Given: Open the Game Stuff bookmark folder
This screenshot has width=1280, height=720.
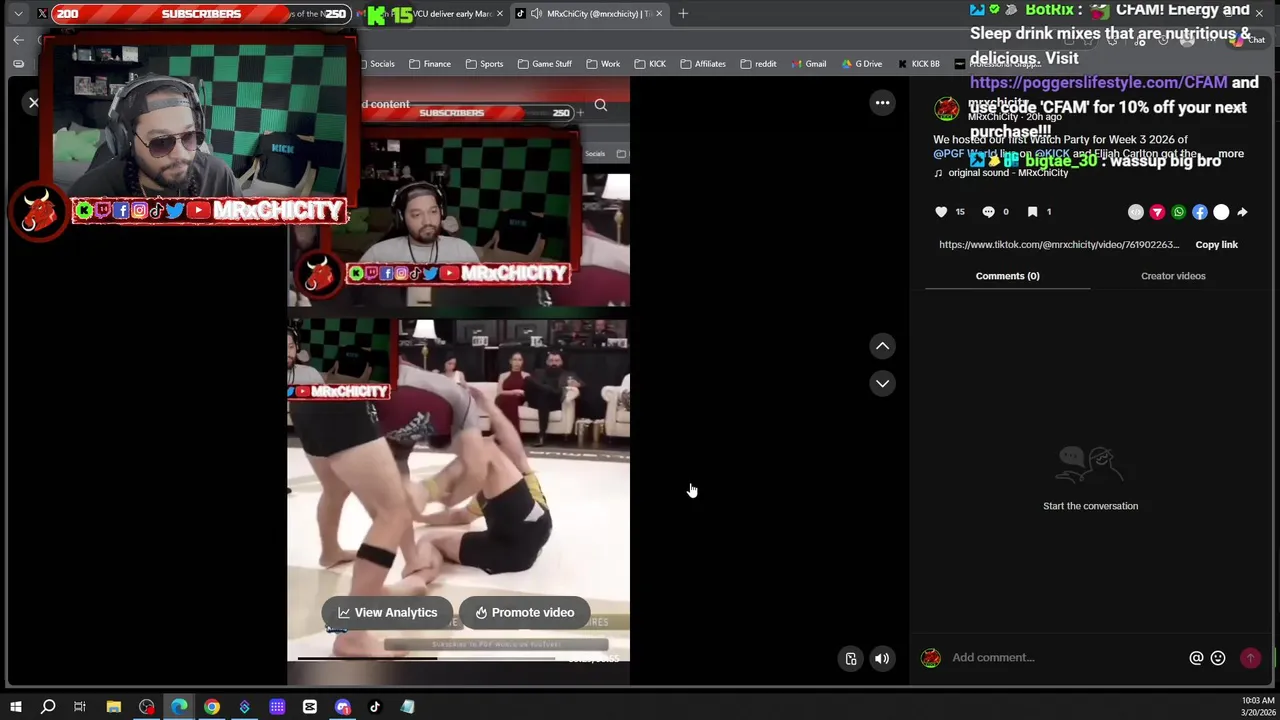Looking at the screenshot, I should click(544, 64).
